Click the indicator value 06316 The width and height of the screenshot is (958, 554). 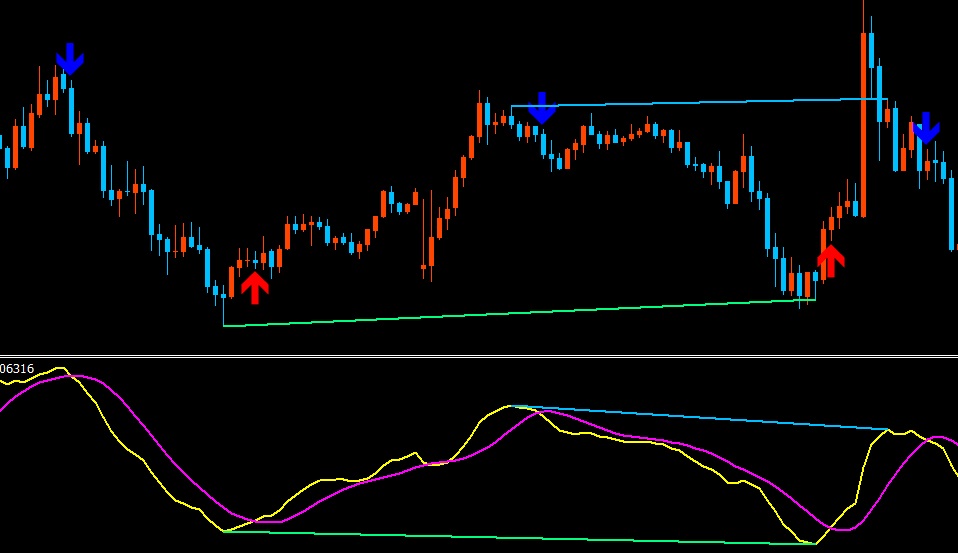tap(17, 369)
